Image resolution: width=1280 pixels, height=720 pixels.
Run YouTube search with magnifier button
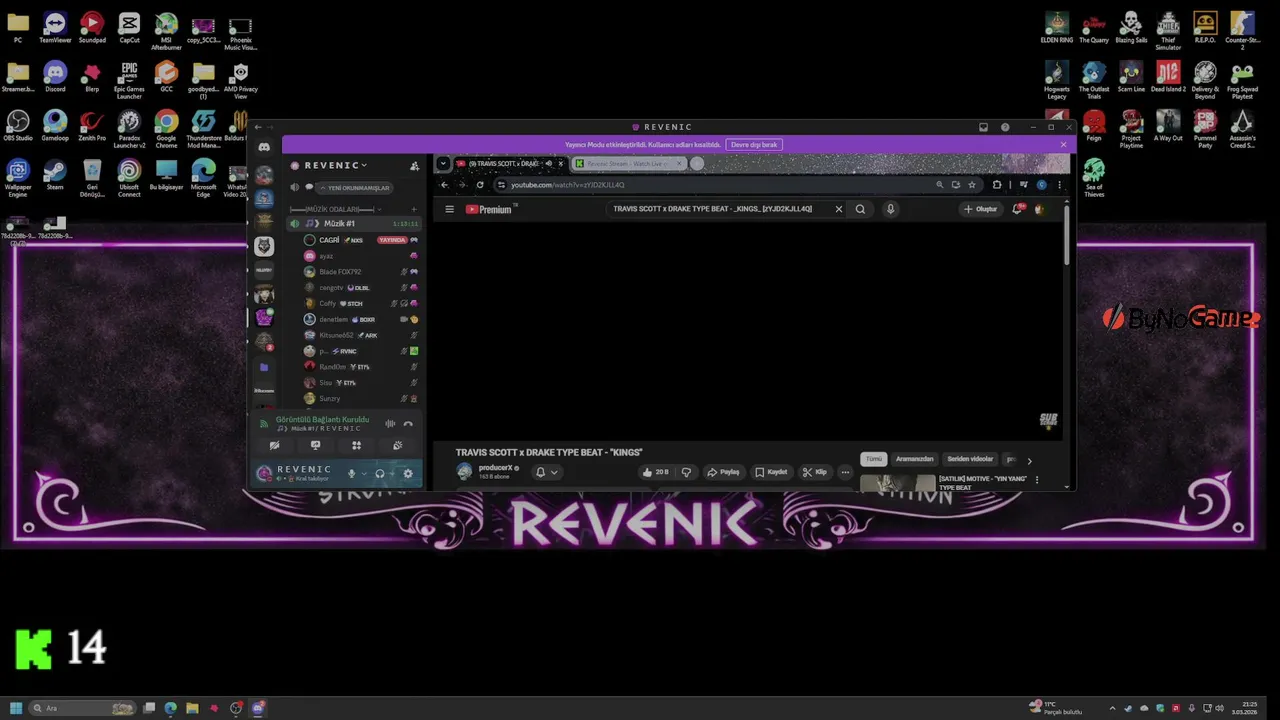(860, 209)
